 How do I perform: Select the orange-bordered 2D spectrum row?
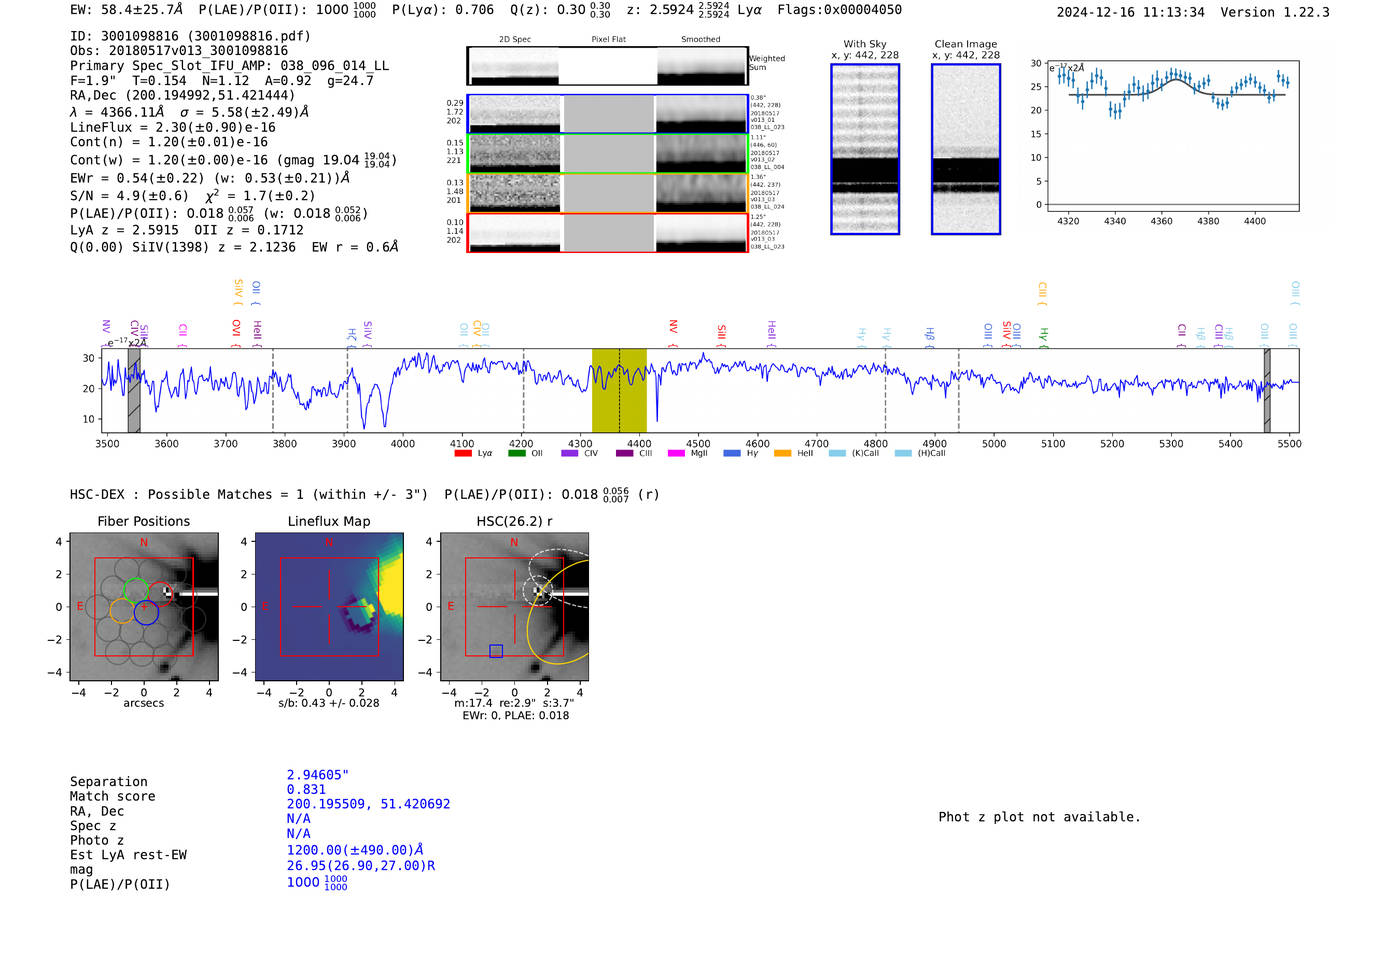608,193
